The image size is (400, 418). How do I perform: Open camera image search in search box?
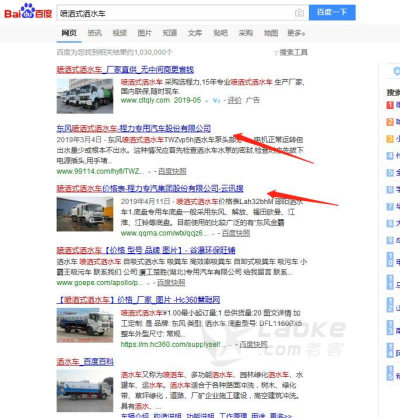299,13
